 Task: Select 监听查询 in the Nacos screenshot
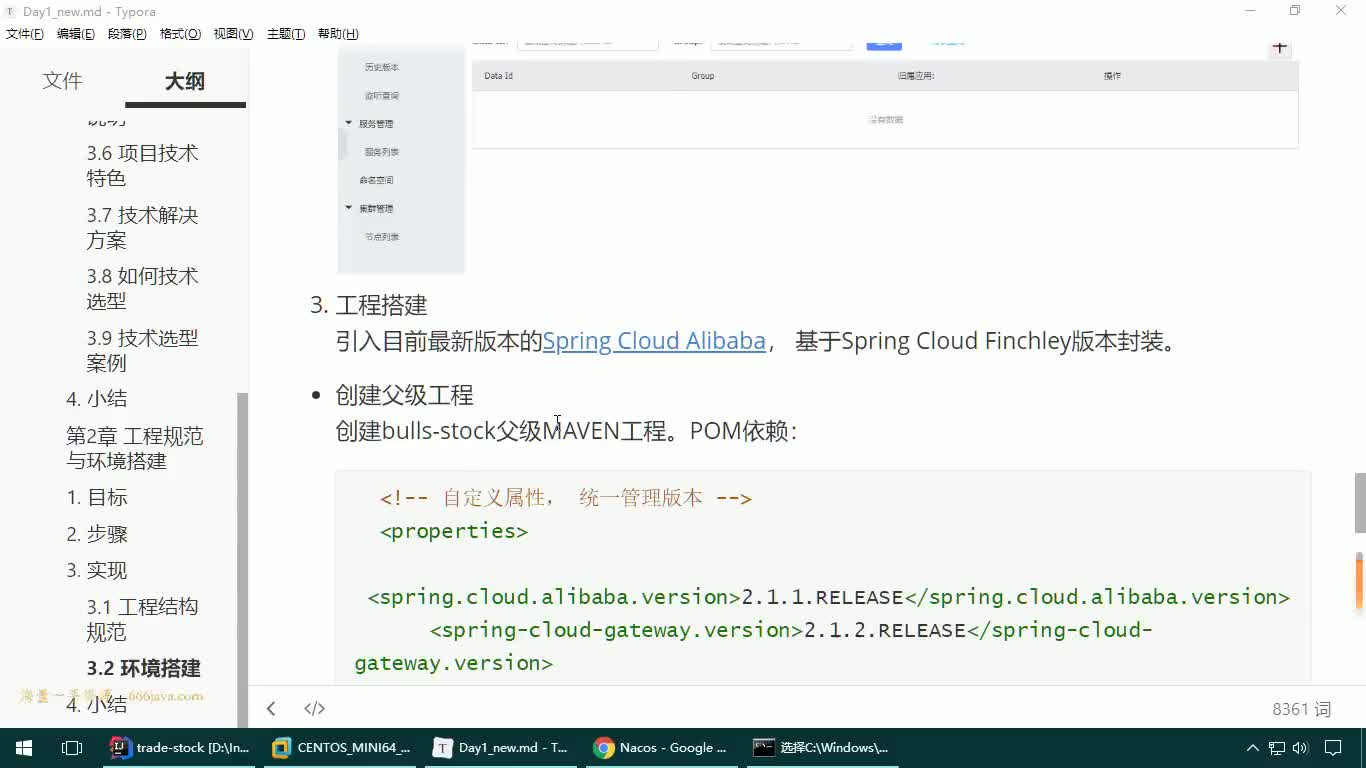381,95
